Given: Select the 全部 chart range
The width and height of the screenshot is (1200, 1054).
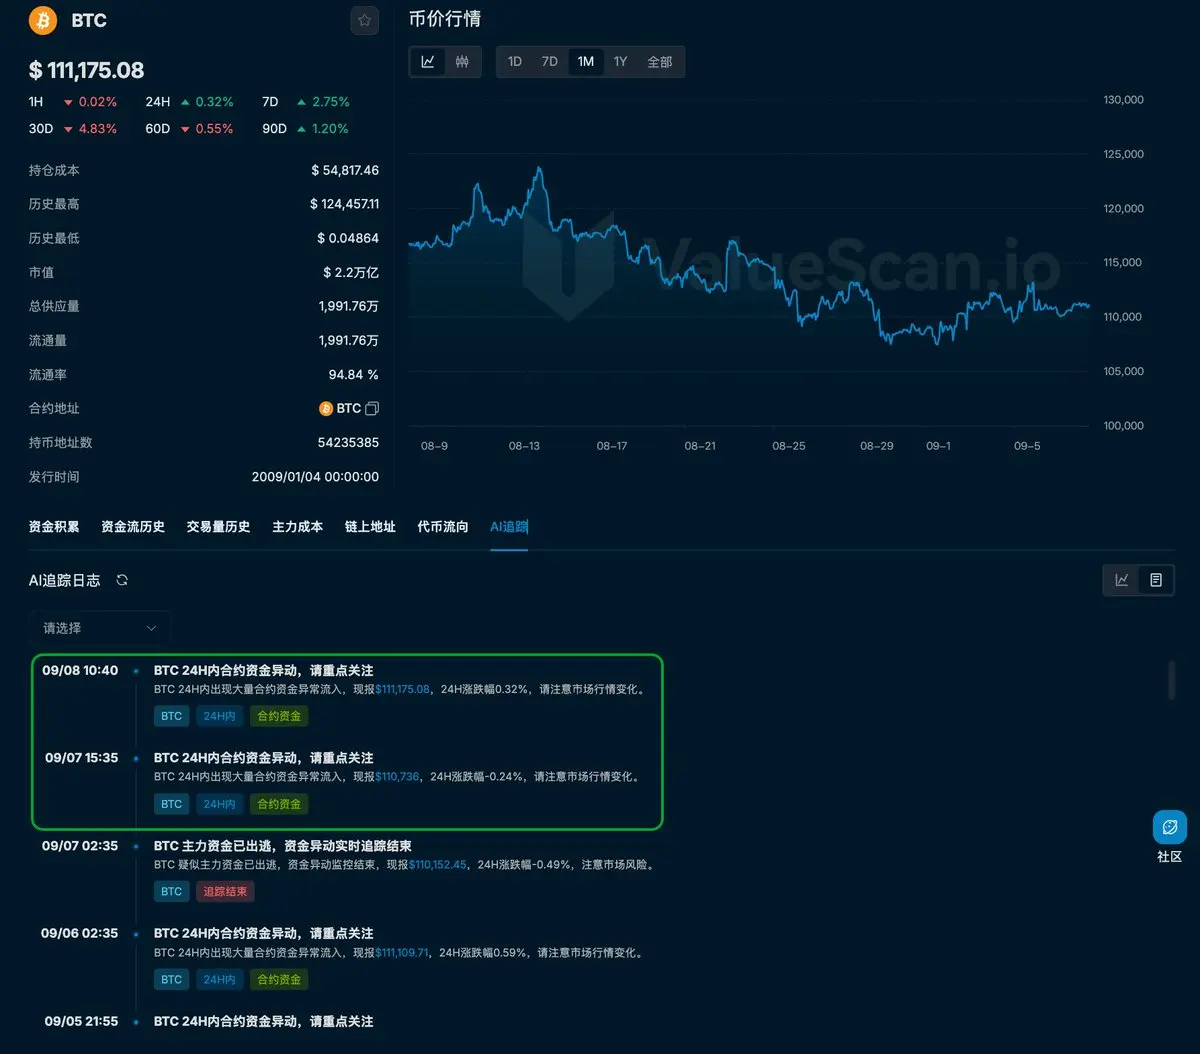Looking at the screenshot, I should (x=660, y=62).
